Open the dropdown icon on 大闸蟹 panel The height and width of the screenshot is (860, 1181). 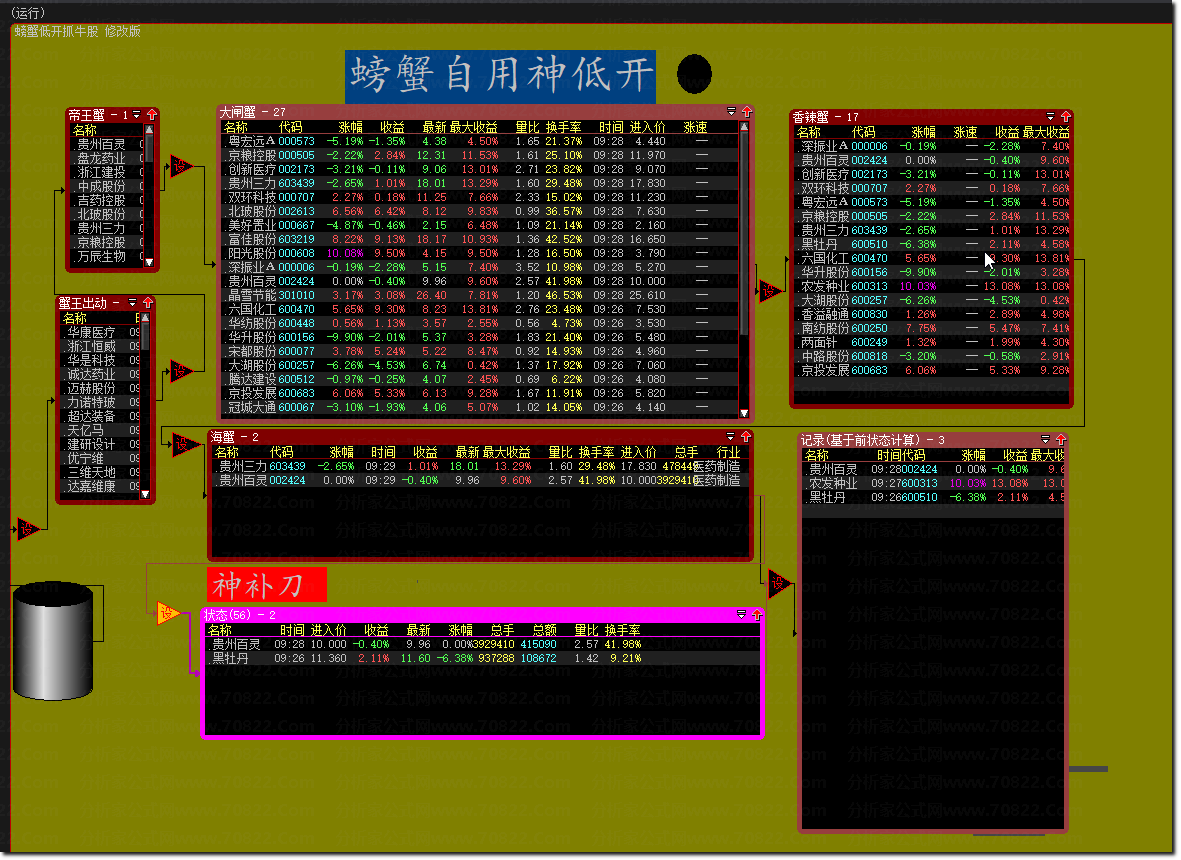click(731, 111)
